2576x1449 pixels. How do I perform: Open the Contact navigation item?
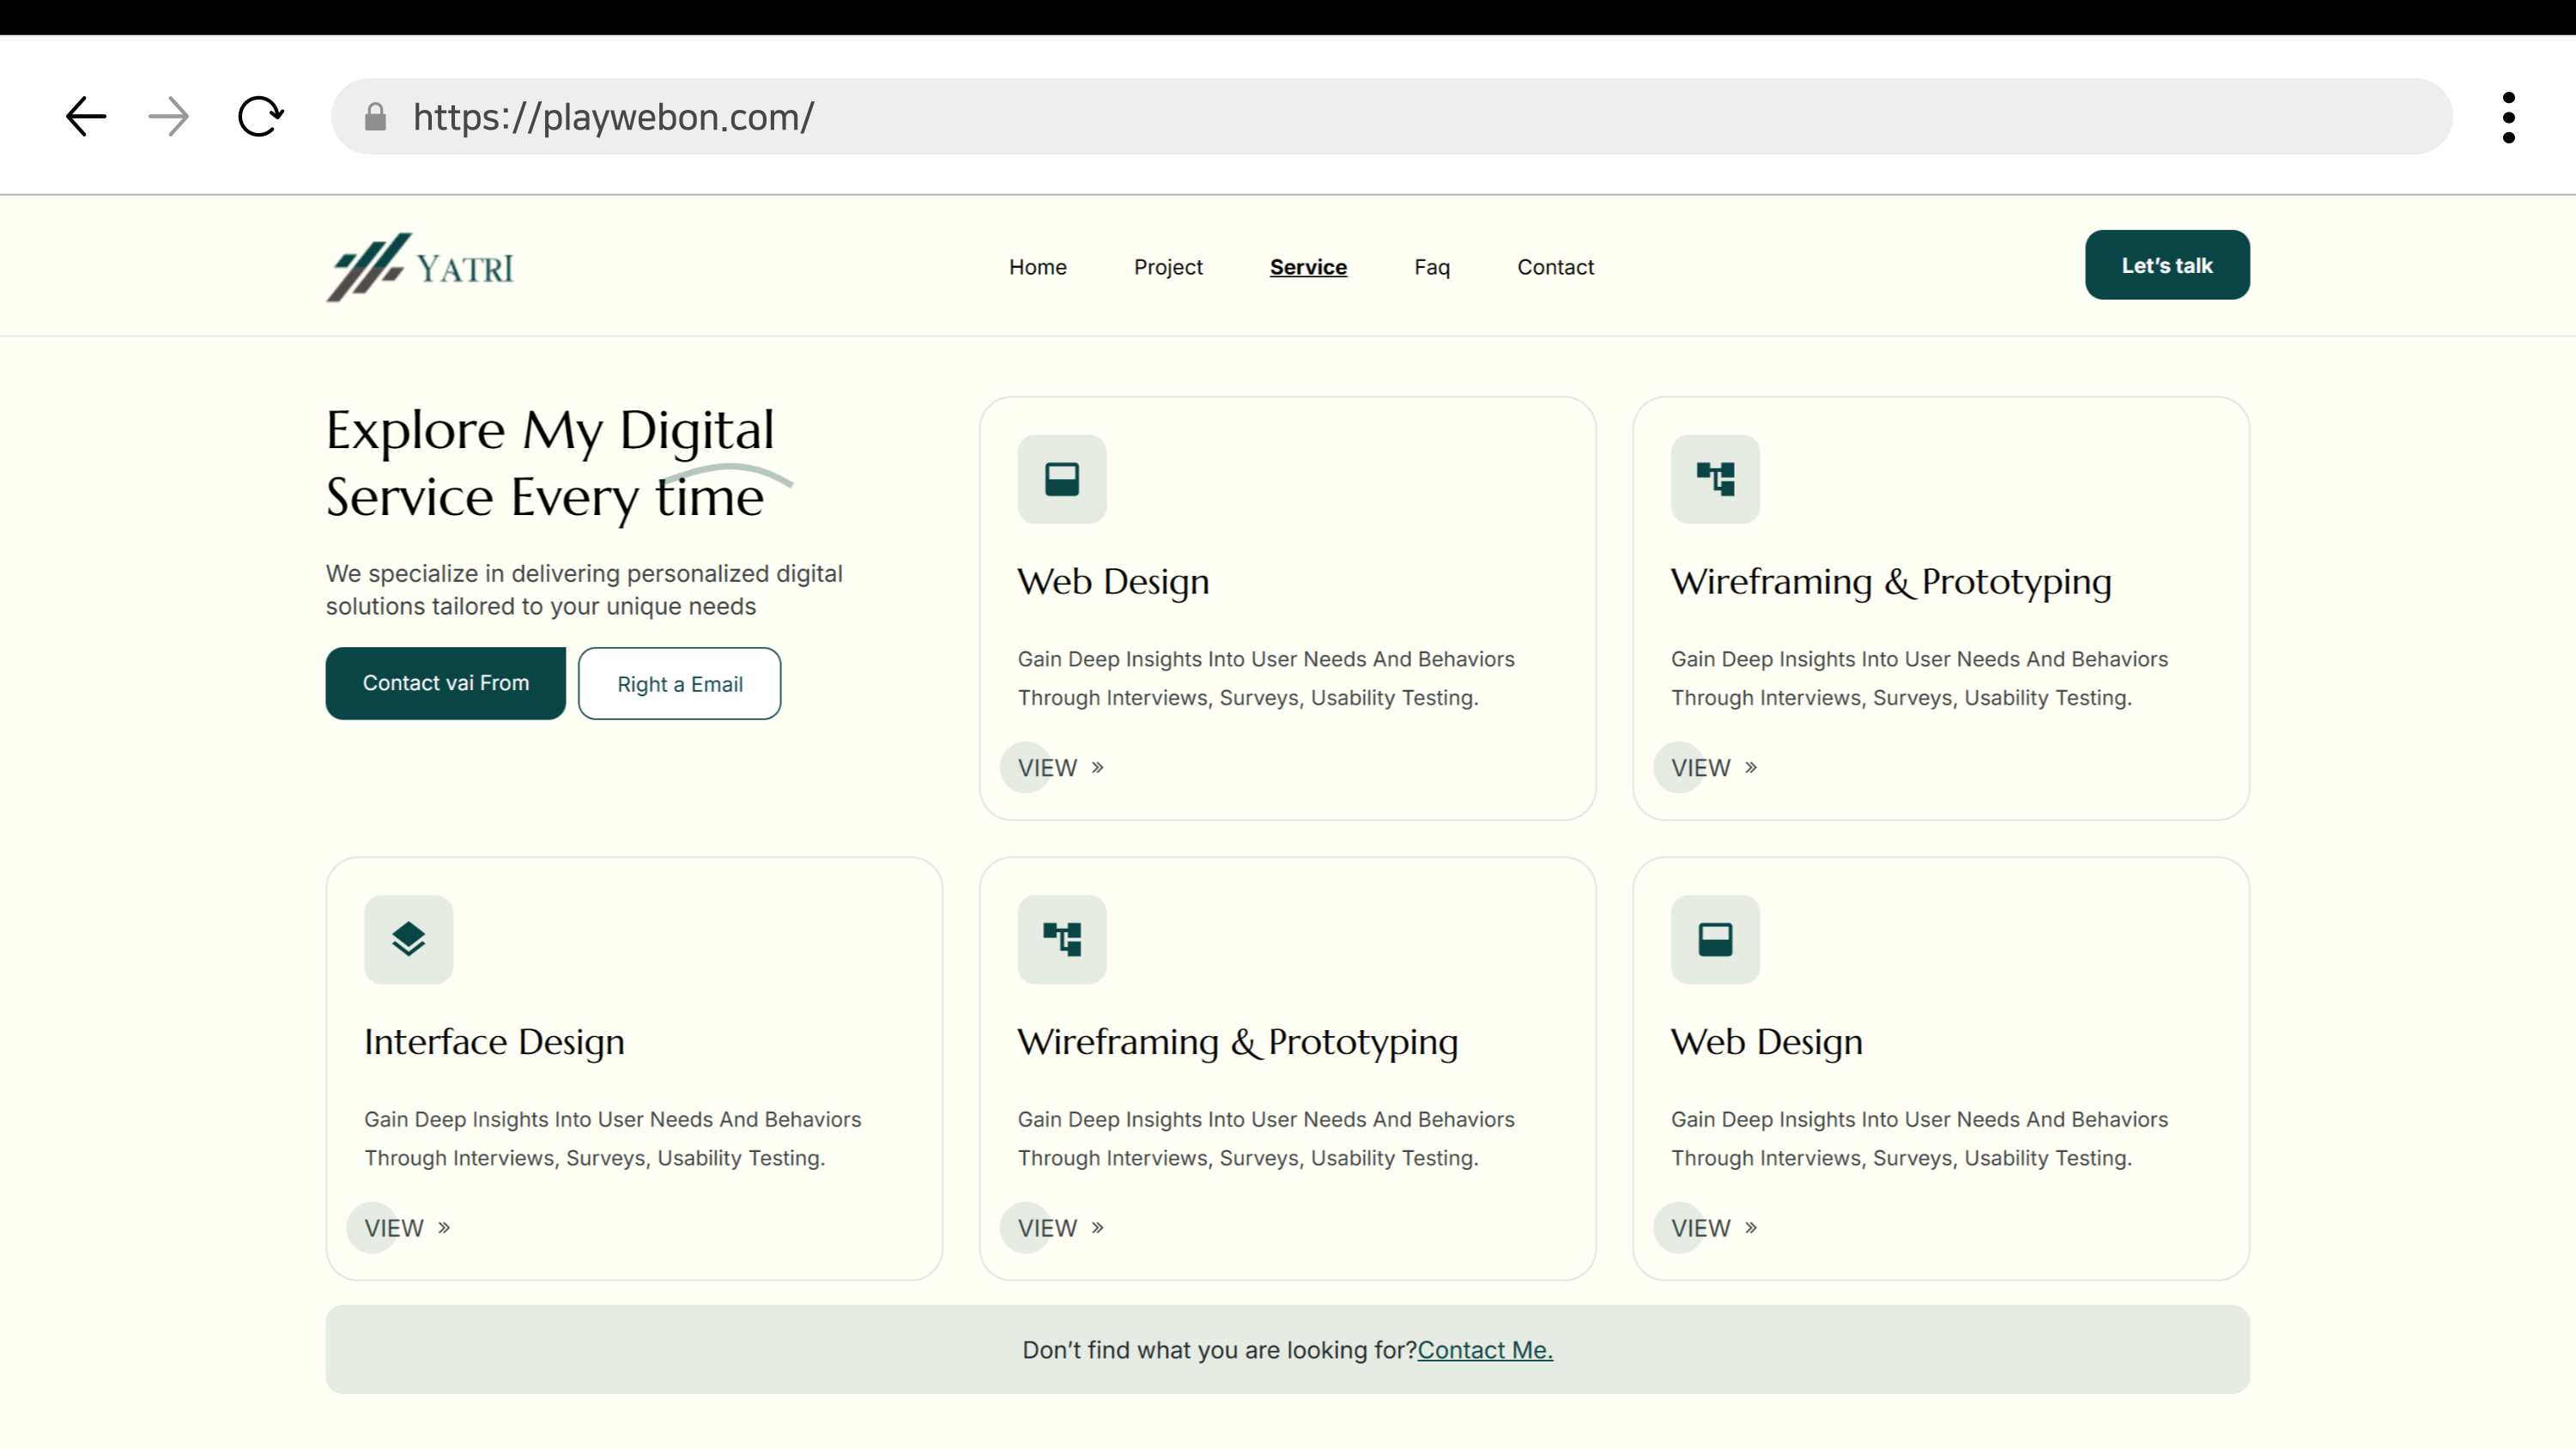pos(1554,267)
